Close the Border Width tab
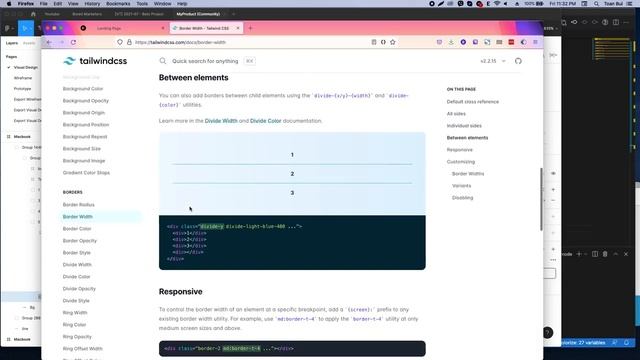This screenshot has width=640, height=360. tap(238, 28)
